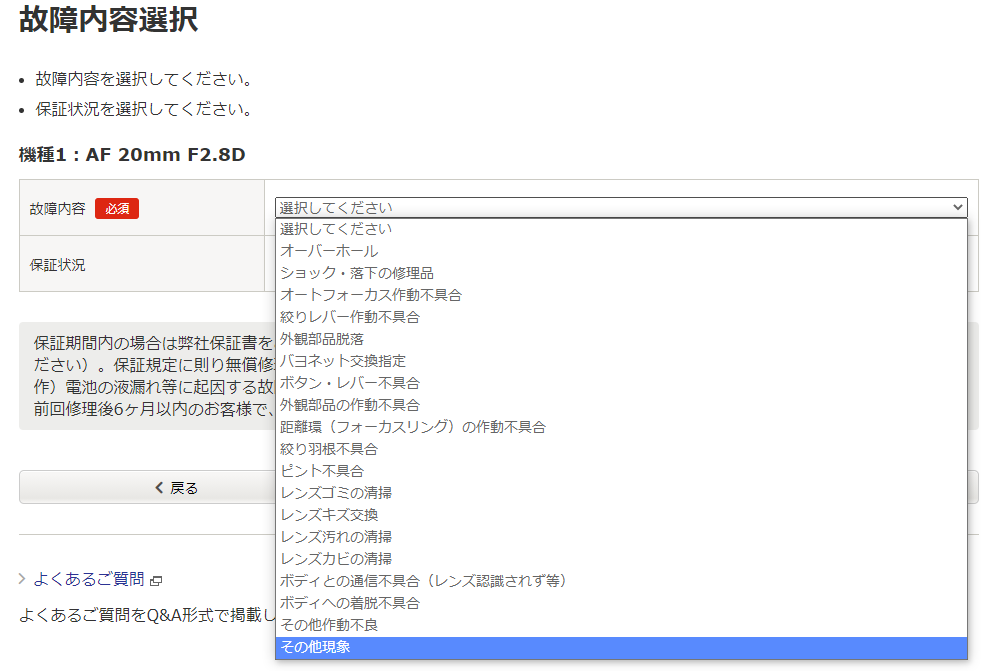Select 'レンズゴミの清掃' option
Screen dimensions: 999x671
(x=335, y=493)
